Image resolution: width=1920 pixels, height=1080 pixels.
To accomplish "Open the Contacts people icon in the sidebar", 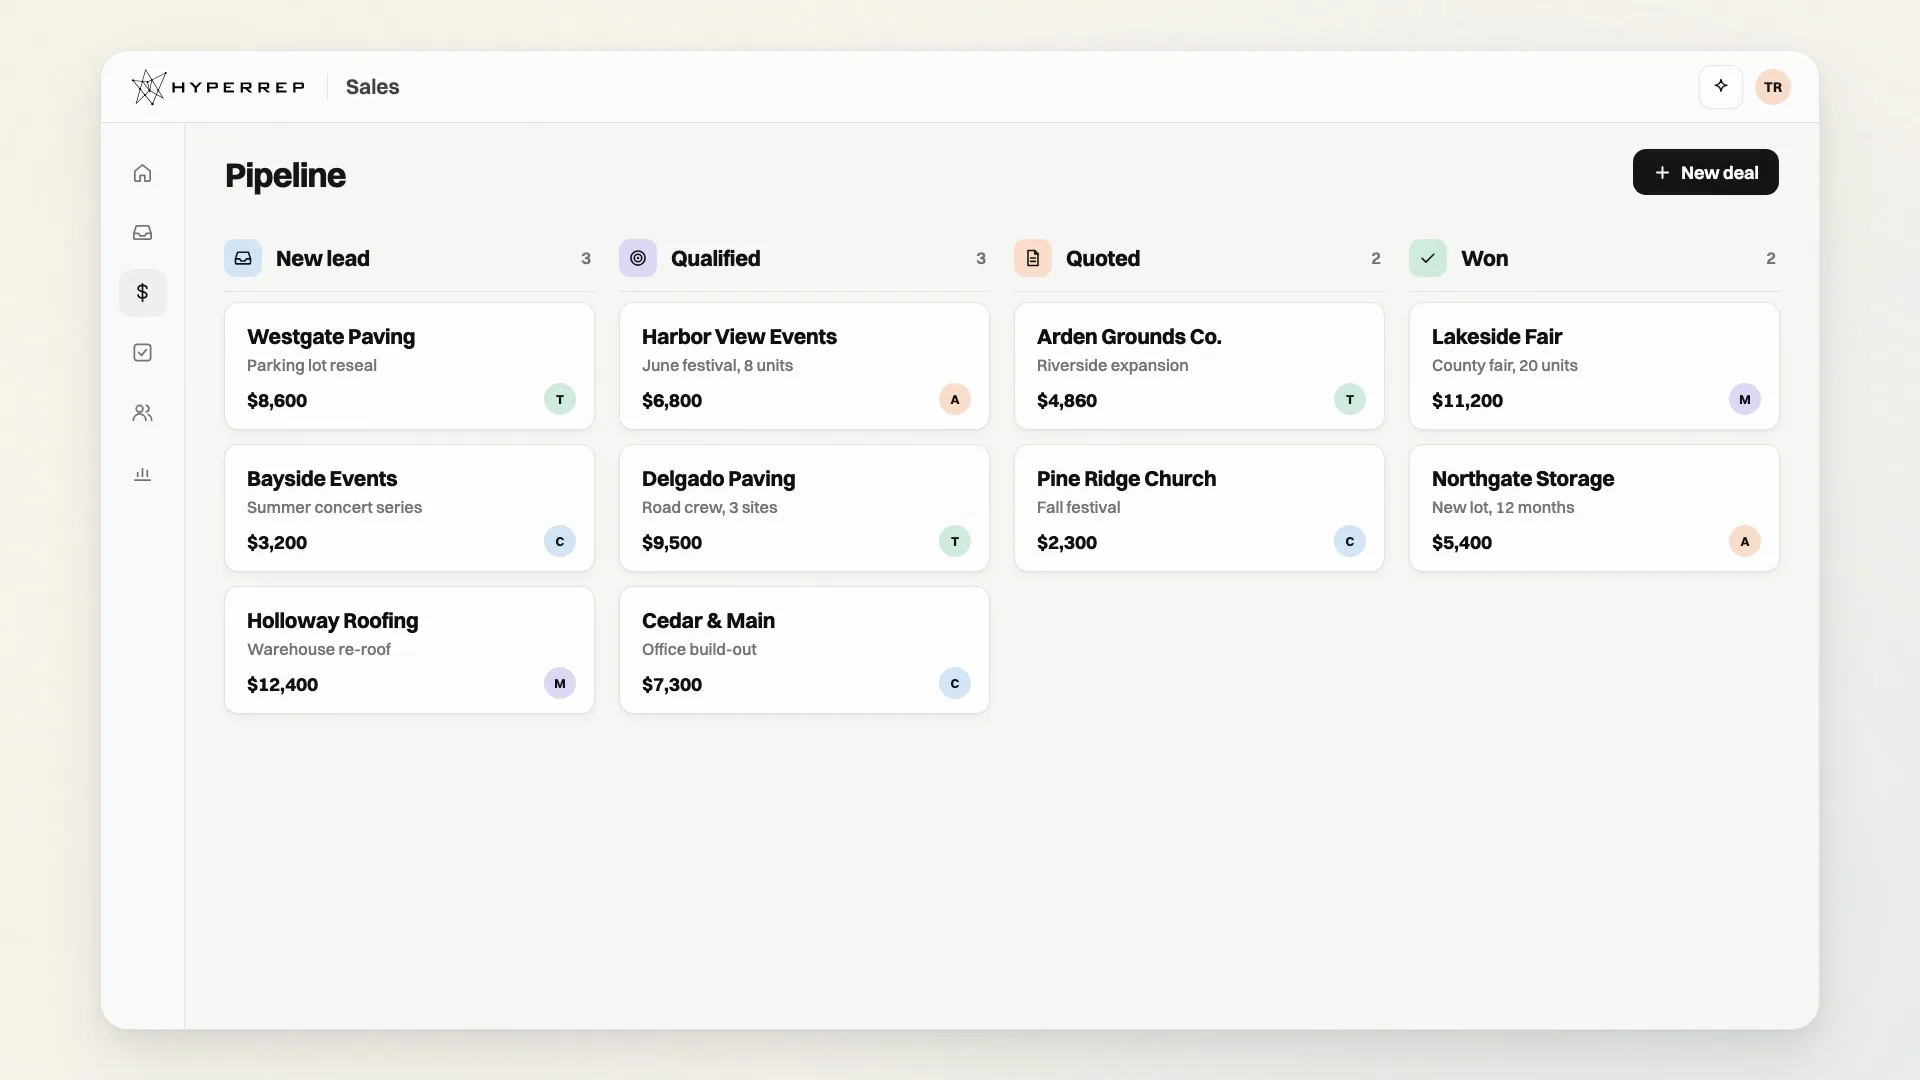I will 142,413.
